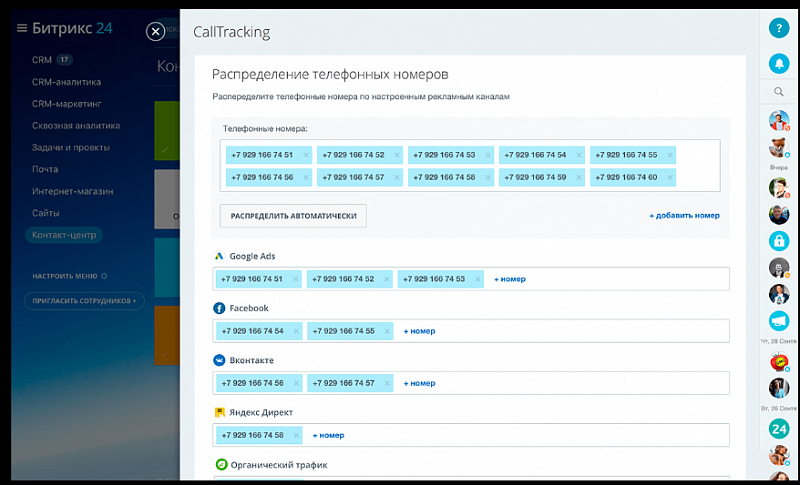Click the Битрикс 24 logo
Screen dimensions: 800x485
pos(72,28)
